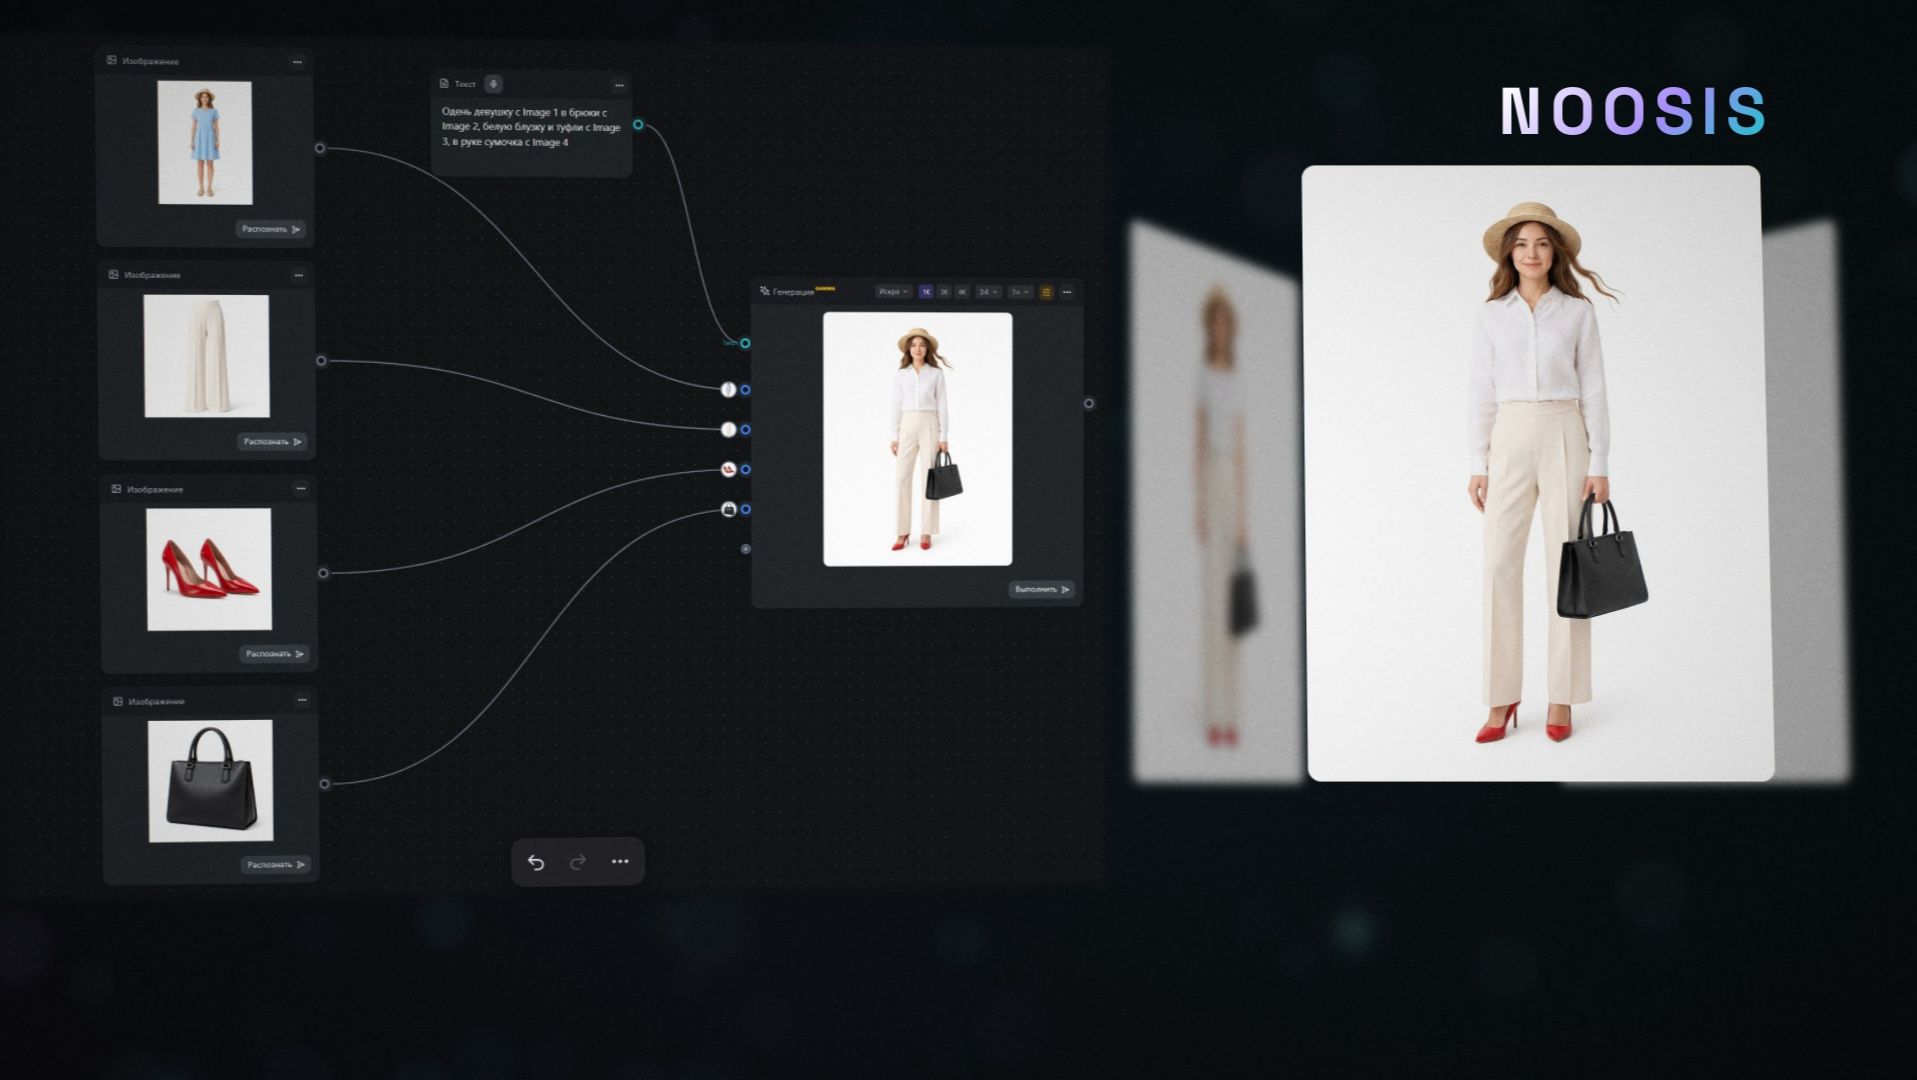Click Распознать under the red shoes image
Viewport: 1917px width, 1080px height.
pyautogui.click(x=274, y=654)
